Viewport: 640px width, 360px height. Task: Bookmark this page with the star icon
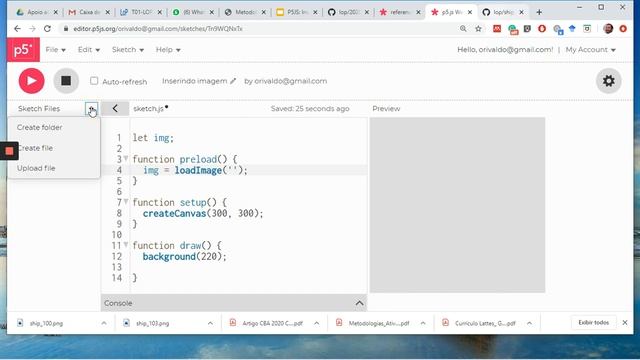pos(478,29)
